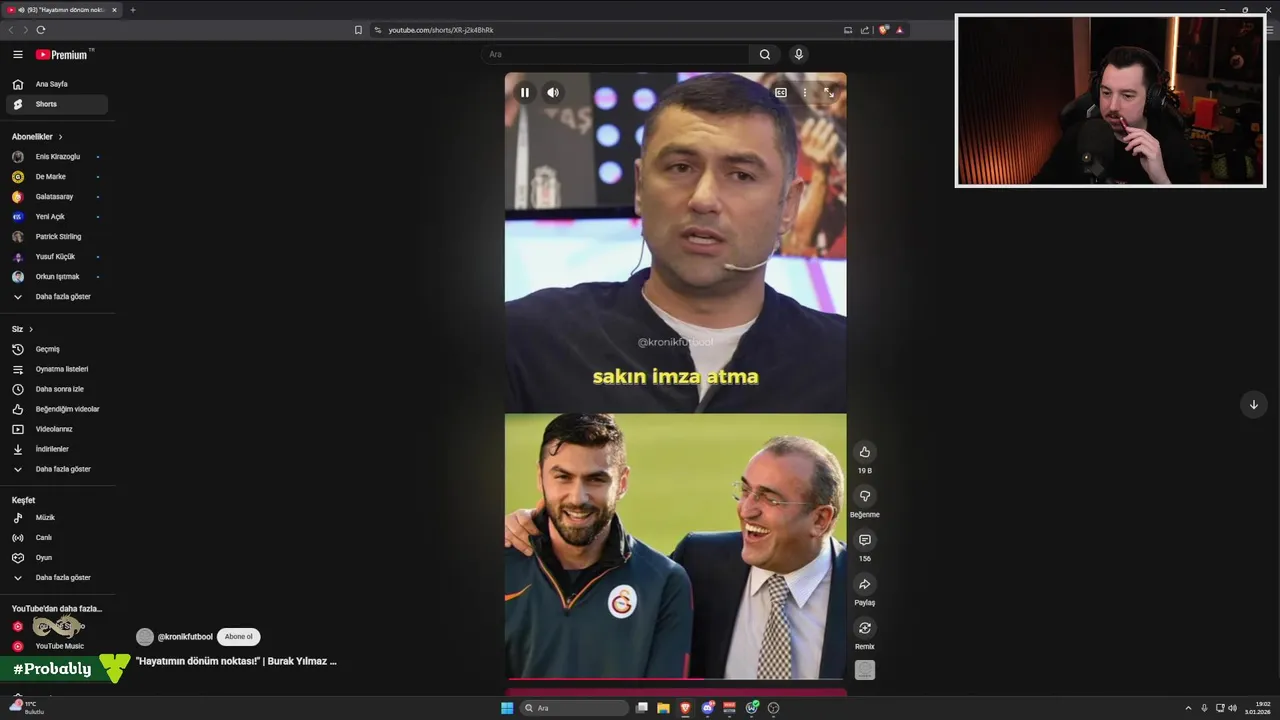Focus the YouTube 'Ara' search field
Screen dimensions: 1280x720
(x=615, y=55)
